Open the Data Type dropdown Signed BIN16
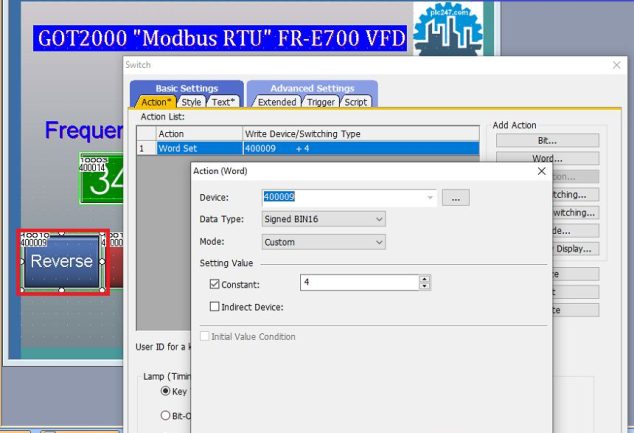 tap(323, 219)
